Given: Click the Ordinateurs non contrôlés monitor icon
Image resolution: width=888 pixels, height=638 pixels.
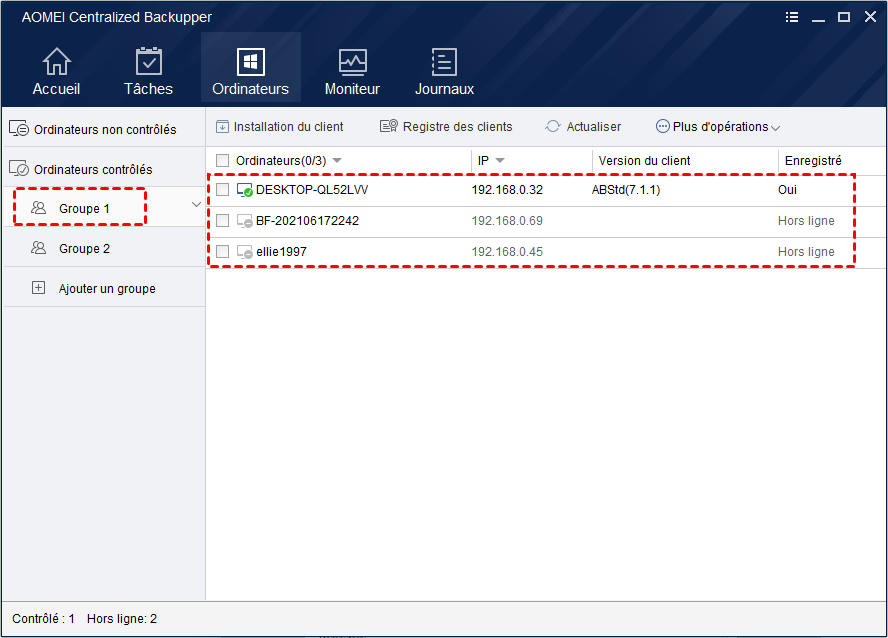Looking at the screenshot, I should coord(19,129).
